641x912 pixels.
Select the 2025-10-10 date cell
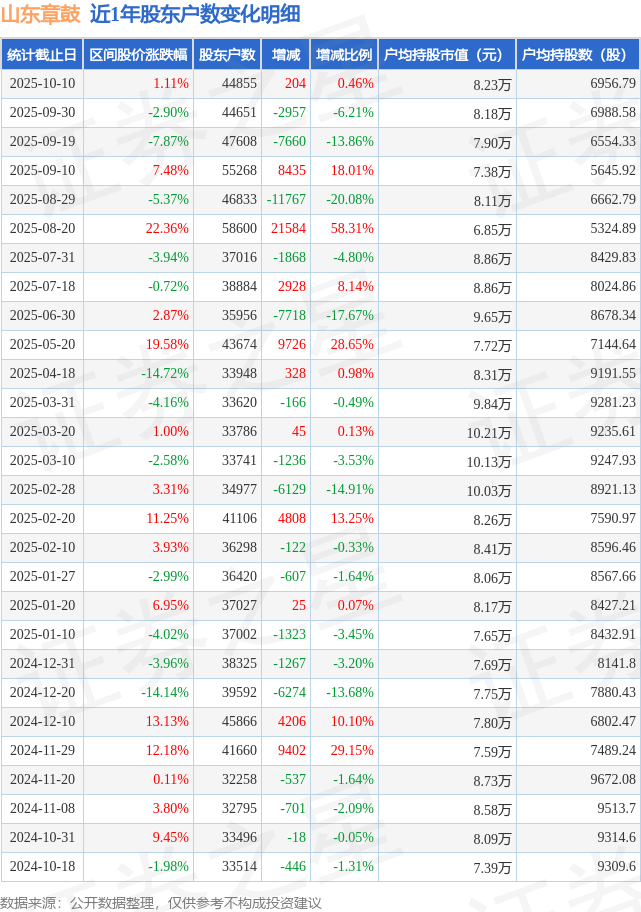[x=41, y=84]
